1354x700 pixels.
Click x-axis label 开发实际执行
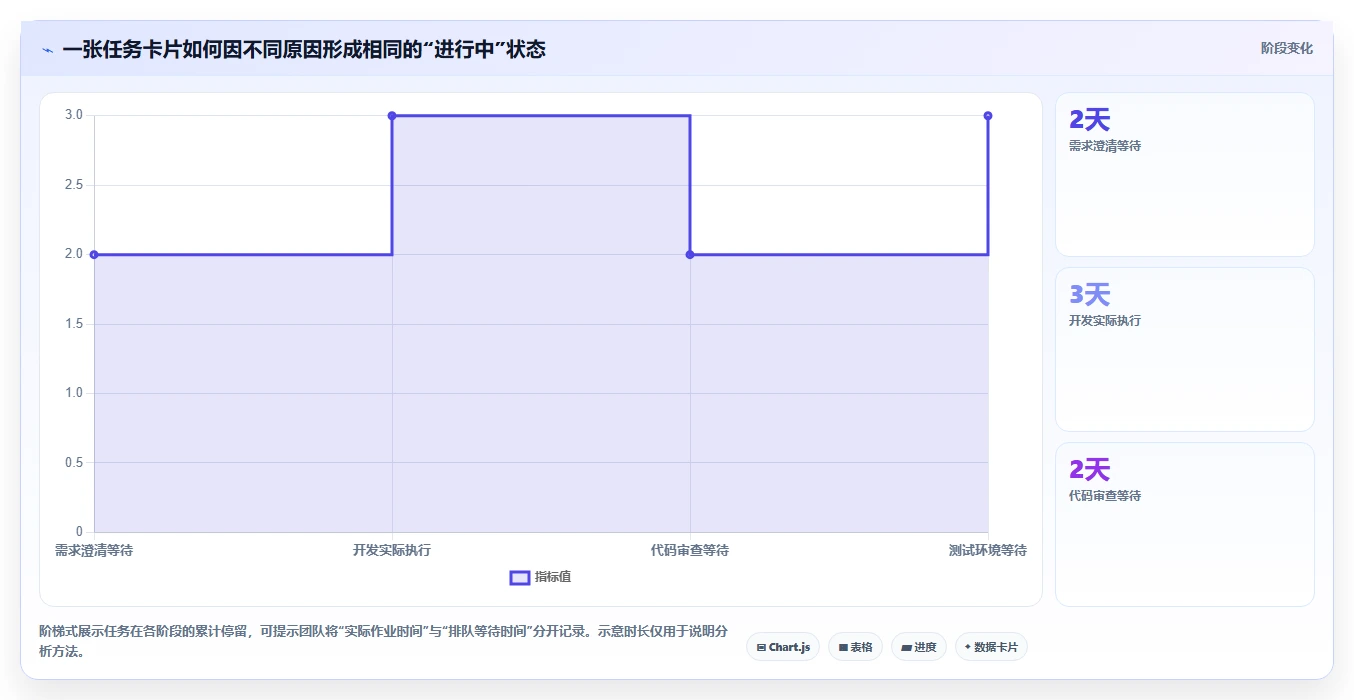[392, 550]
